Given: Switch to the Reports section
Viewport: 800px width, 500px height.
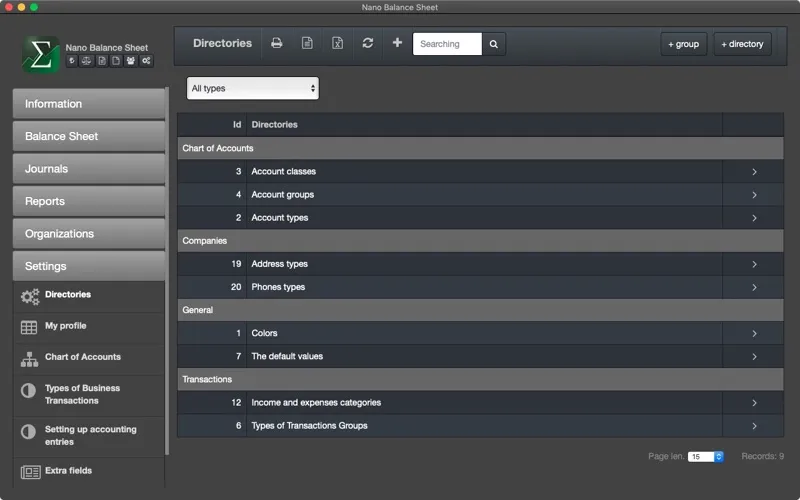Looking at the screenshot, I should point(89,201).
